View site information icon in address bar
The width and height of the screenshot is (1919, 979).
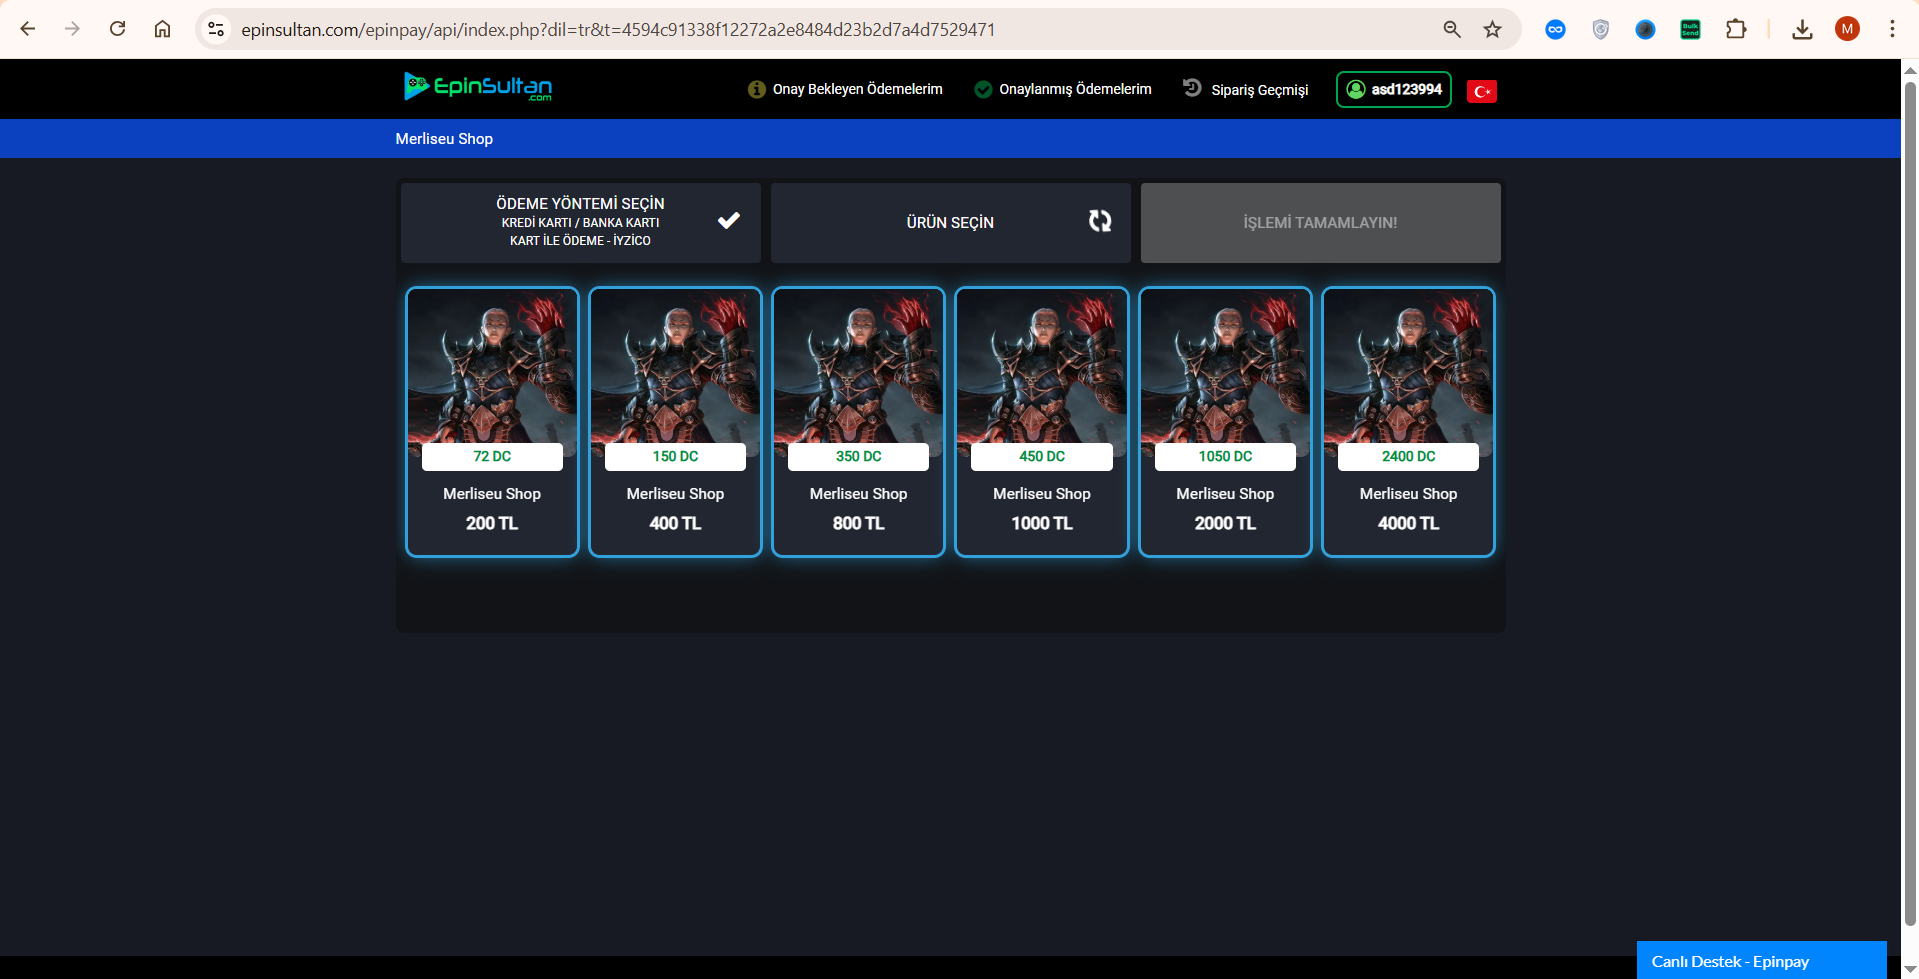pyautogui.click(x=216, y=29)
